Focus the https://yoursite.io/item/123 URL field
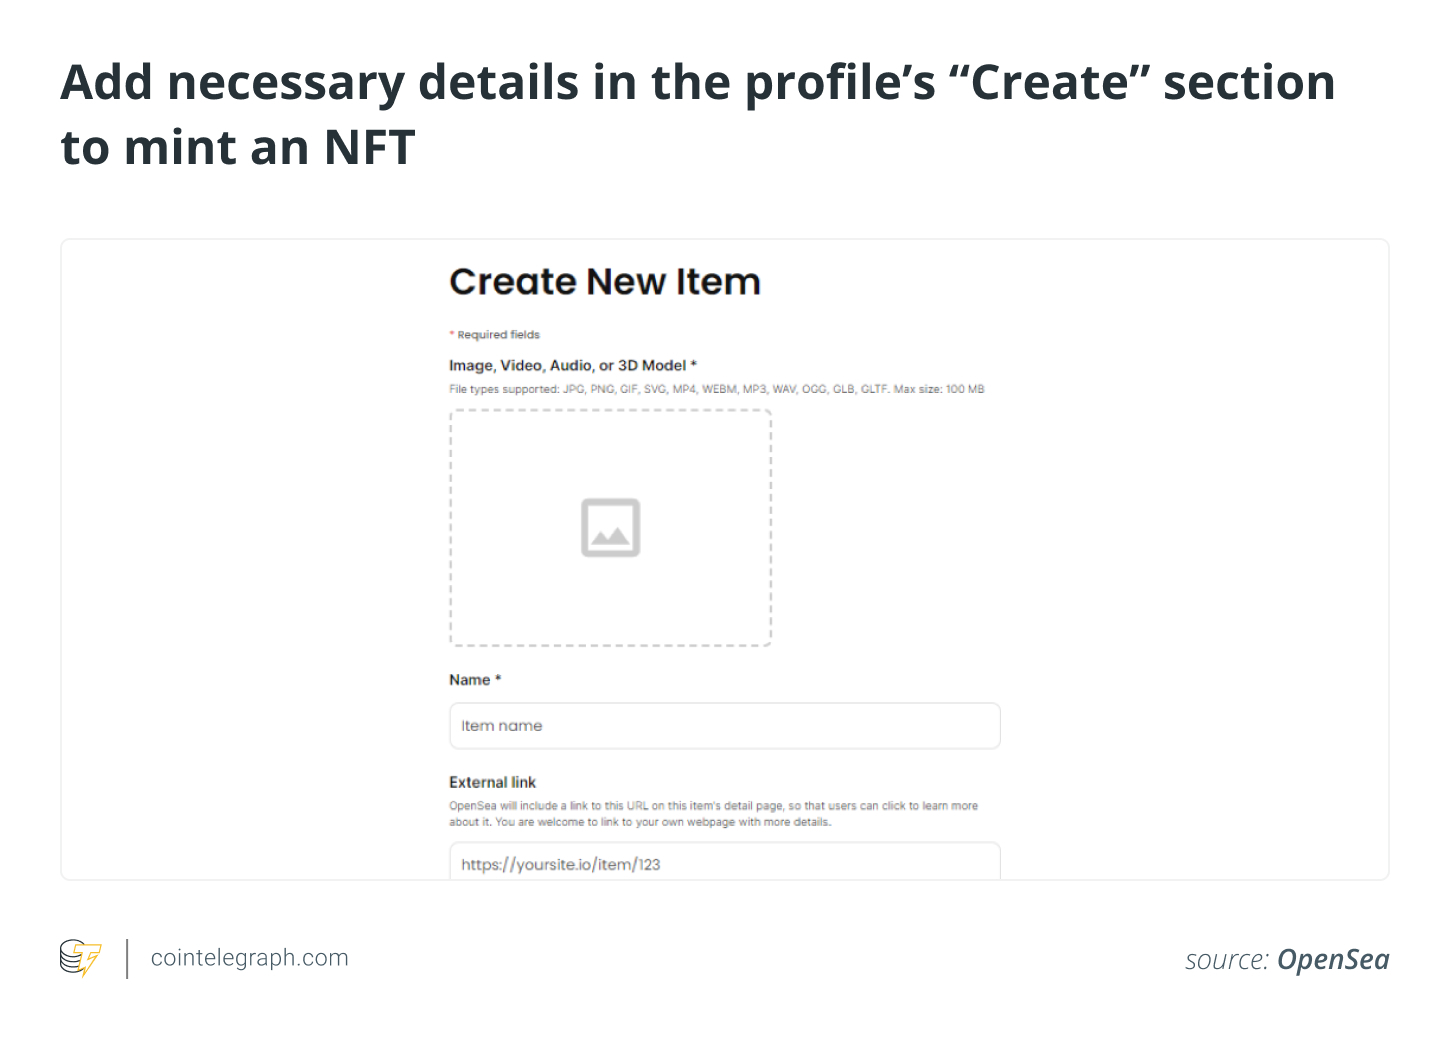 tap(724, 864)
